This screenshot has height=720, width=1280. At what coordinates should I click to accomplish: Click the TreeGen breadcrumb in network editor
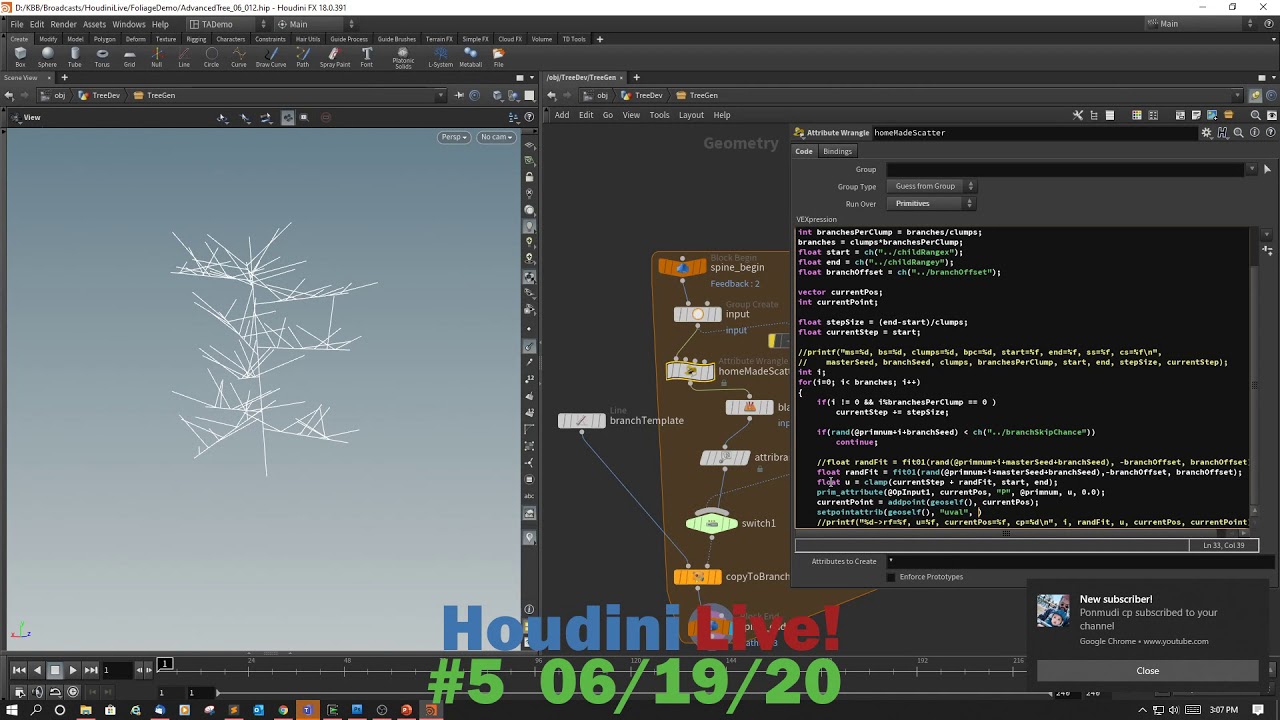click(x=697, y=96)
